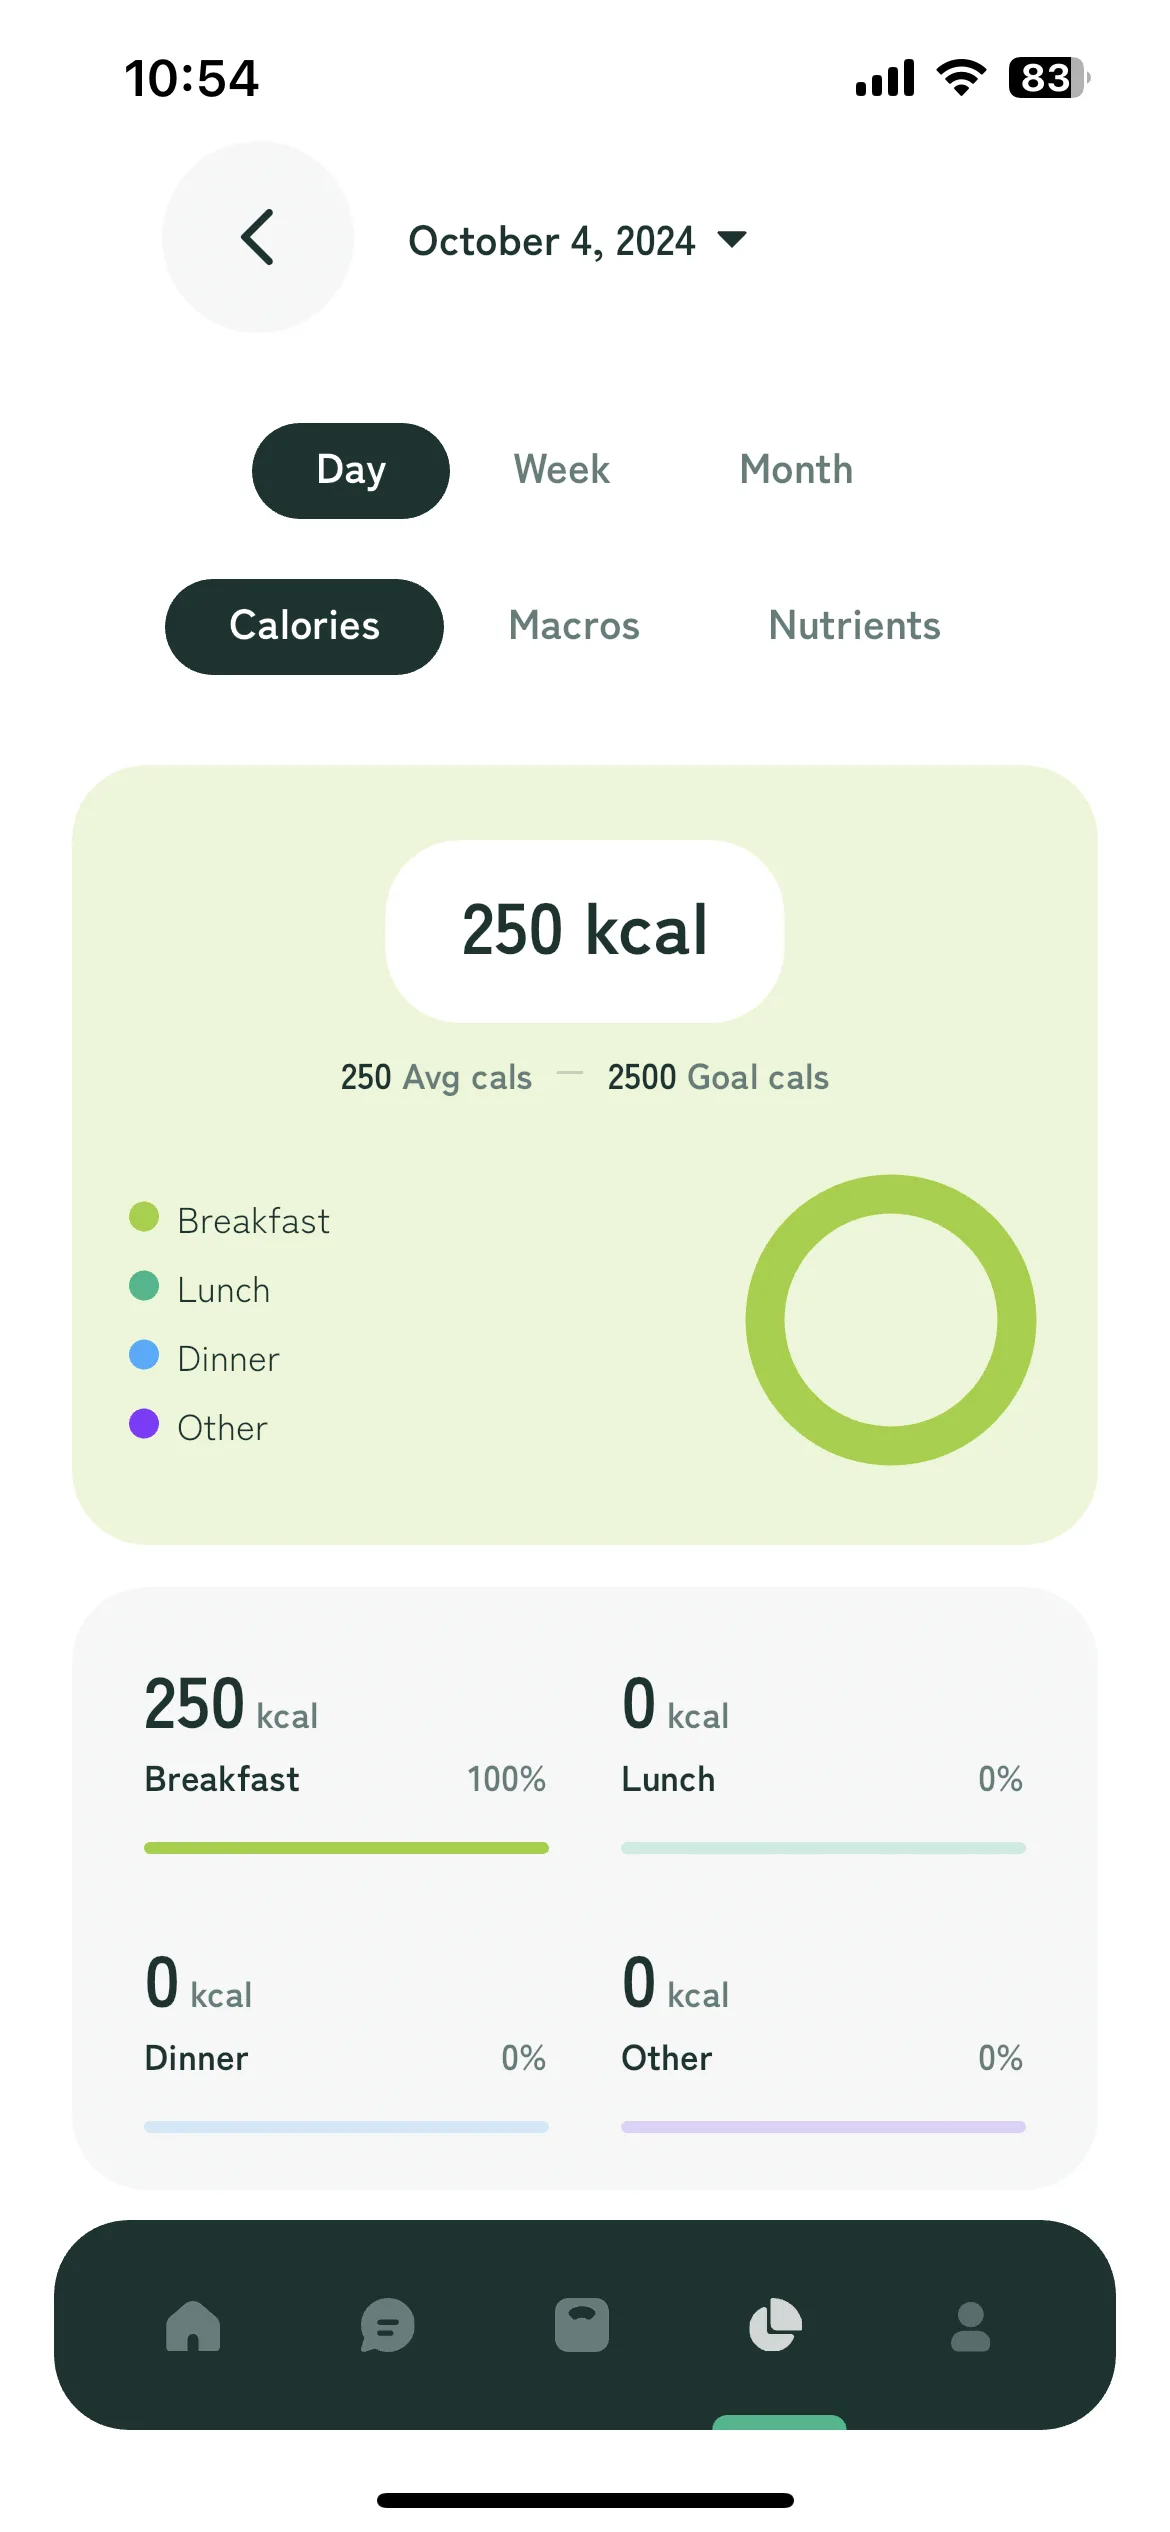Switch to the Macros tab
This screenshot has height=2532, width=1170.
click(574, 626)
